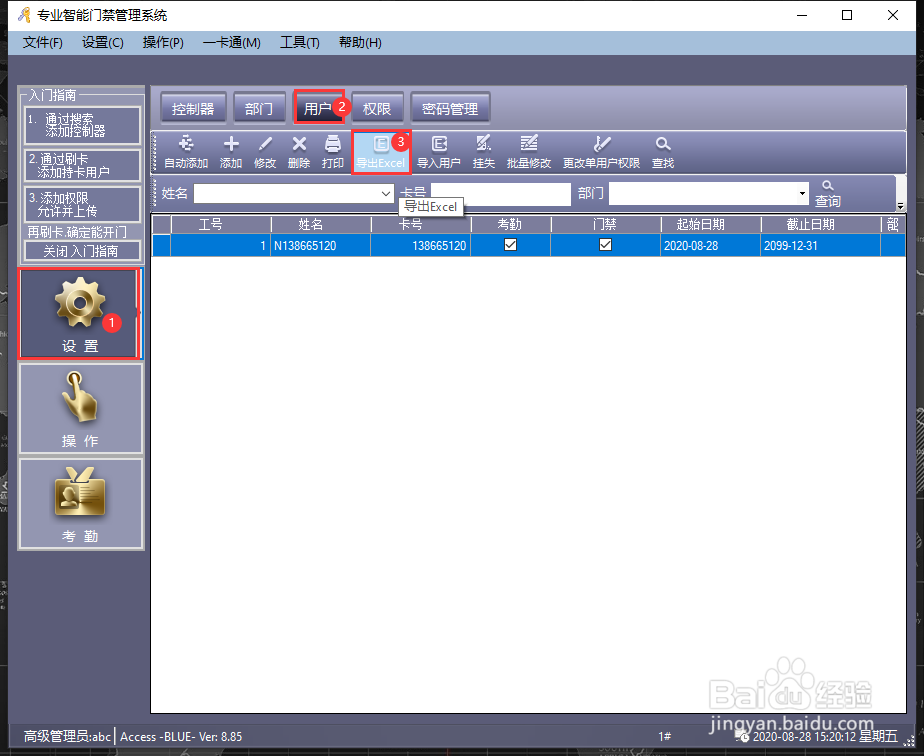
Task: Click the 考勤 column header
Action: [510, 225]
